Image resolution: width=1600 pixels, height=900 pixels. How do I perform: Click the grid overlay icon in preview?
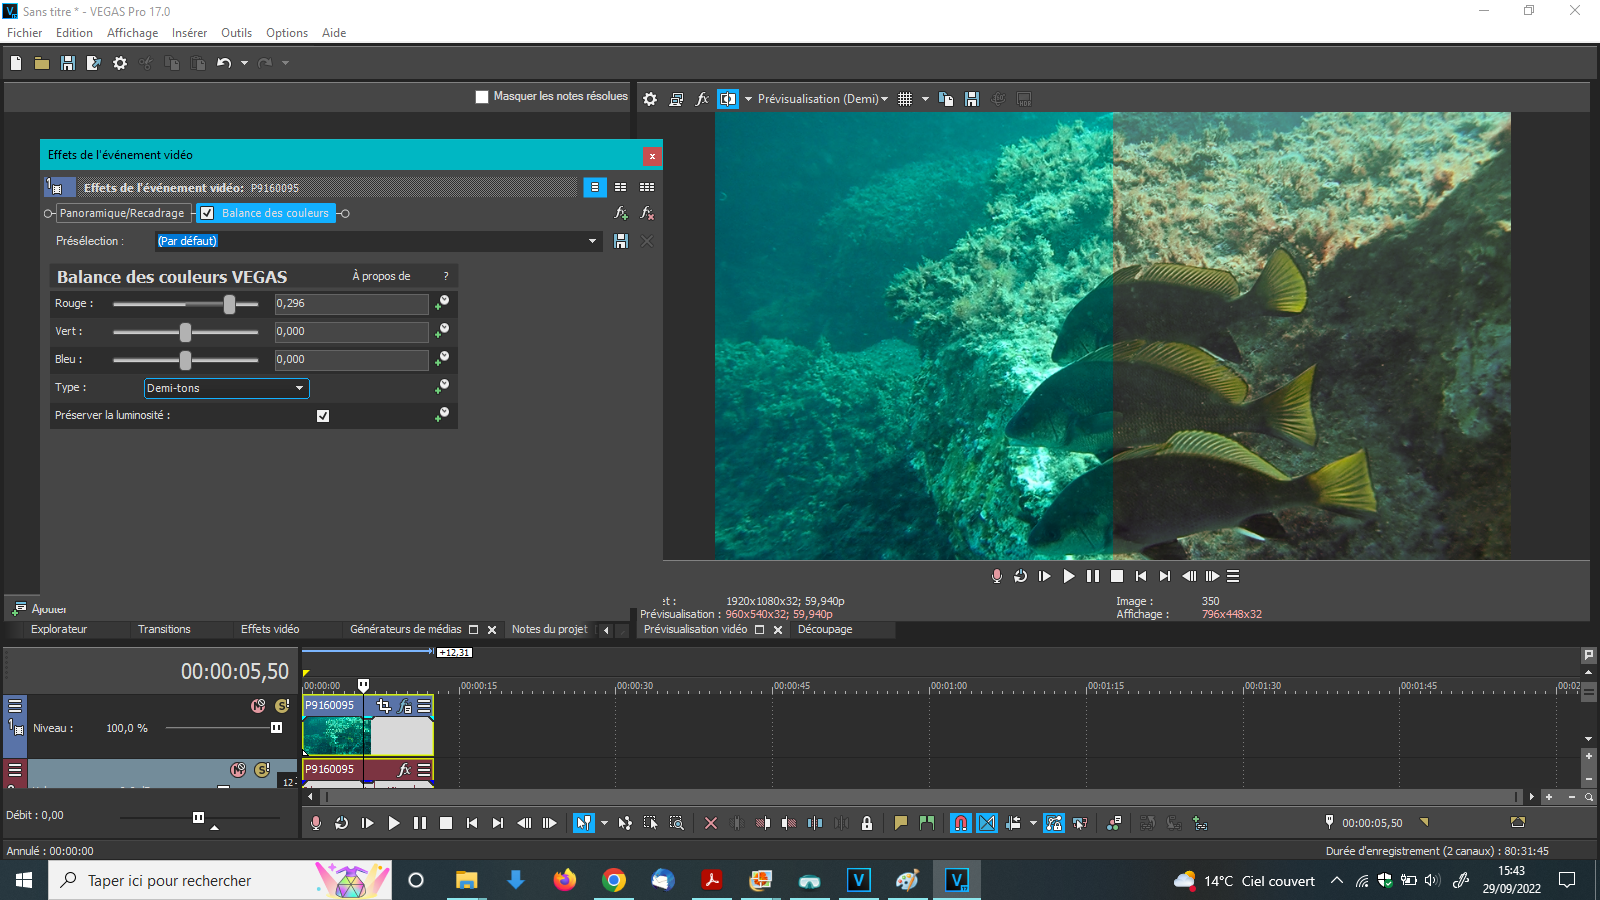click(905, 99)
